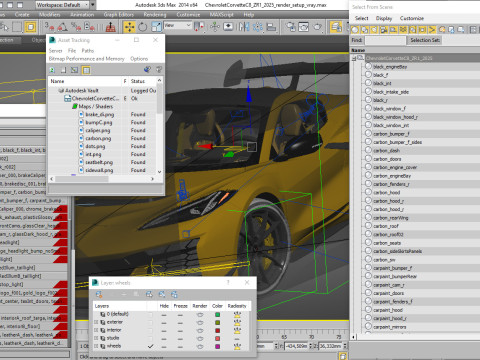Screen dimensions: 480x360
Task: Set interior layer as current layer
Action: 151,330
